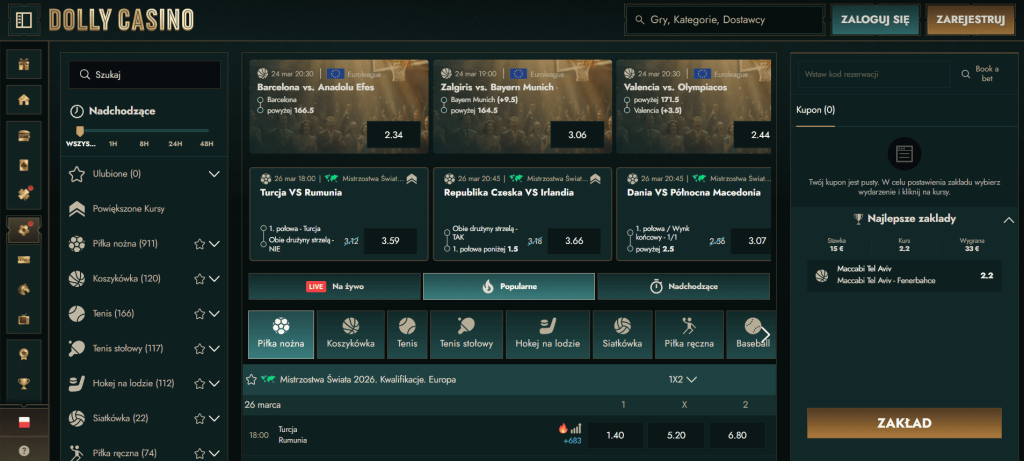Expand Tenis (166) chevron
The height and width of the screenshot is (461, 1024).
[x=214, y=313]
